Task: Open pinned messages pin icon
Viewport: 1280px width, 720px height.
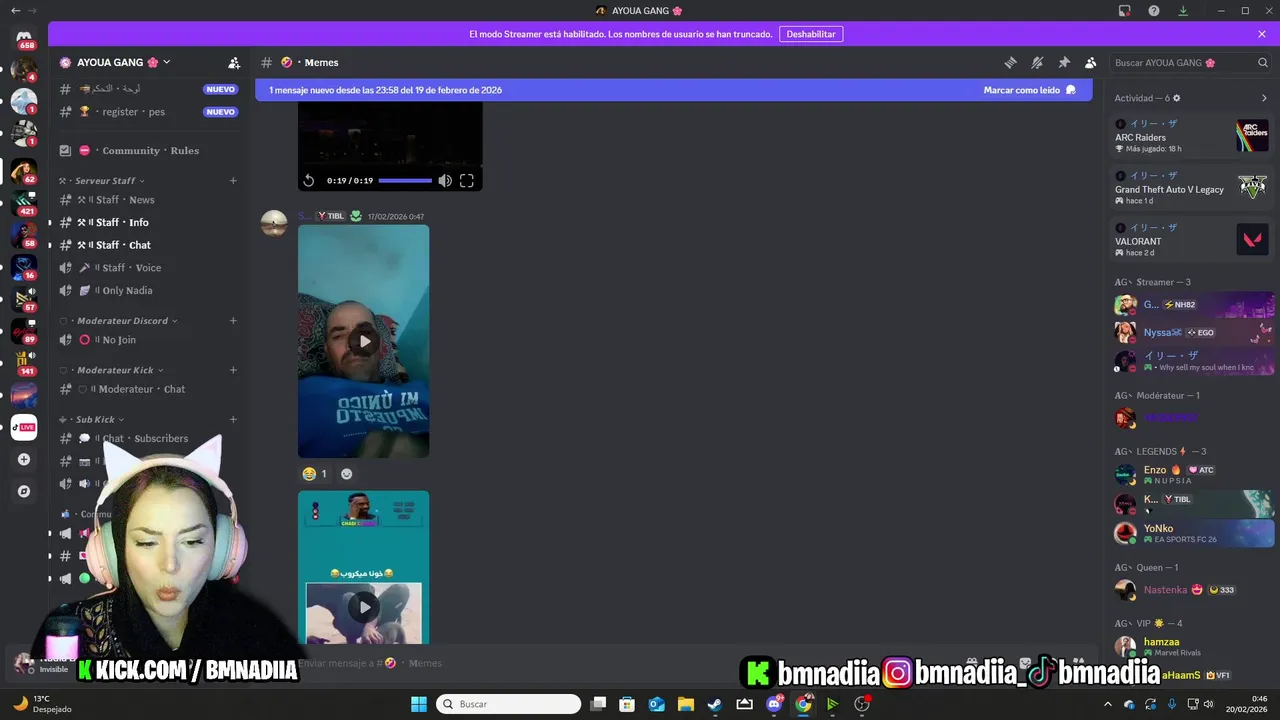Action: point(1064,62)
